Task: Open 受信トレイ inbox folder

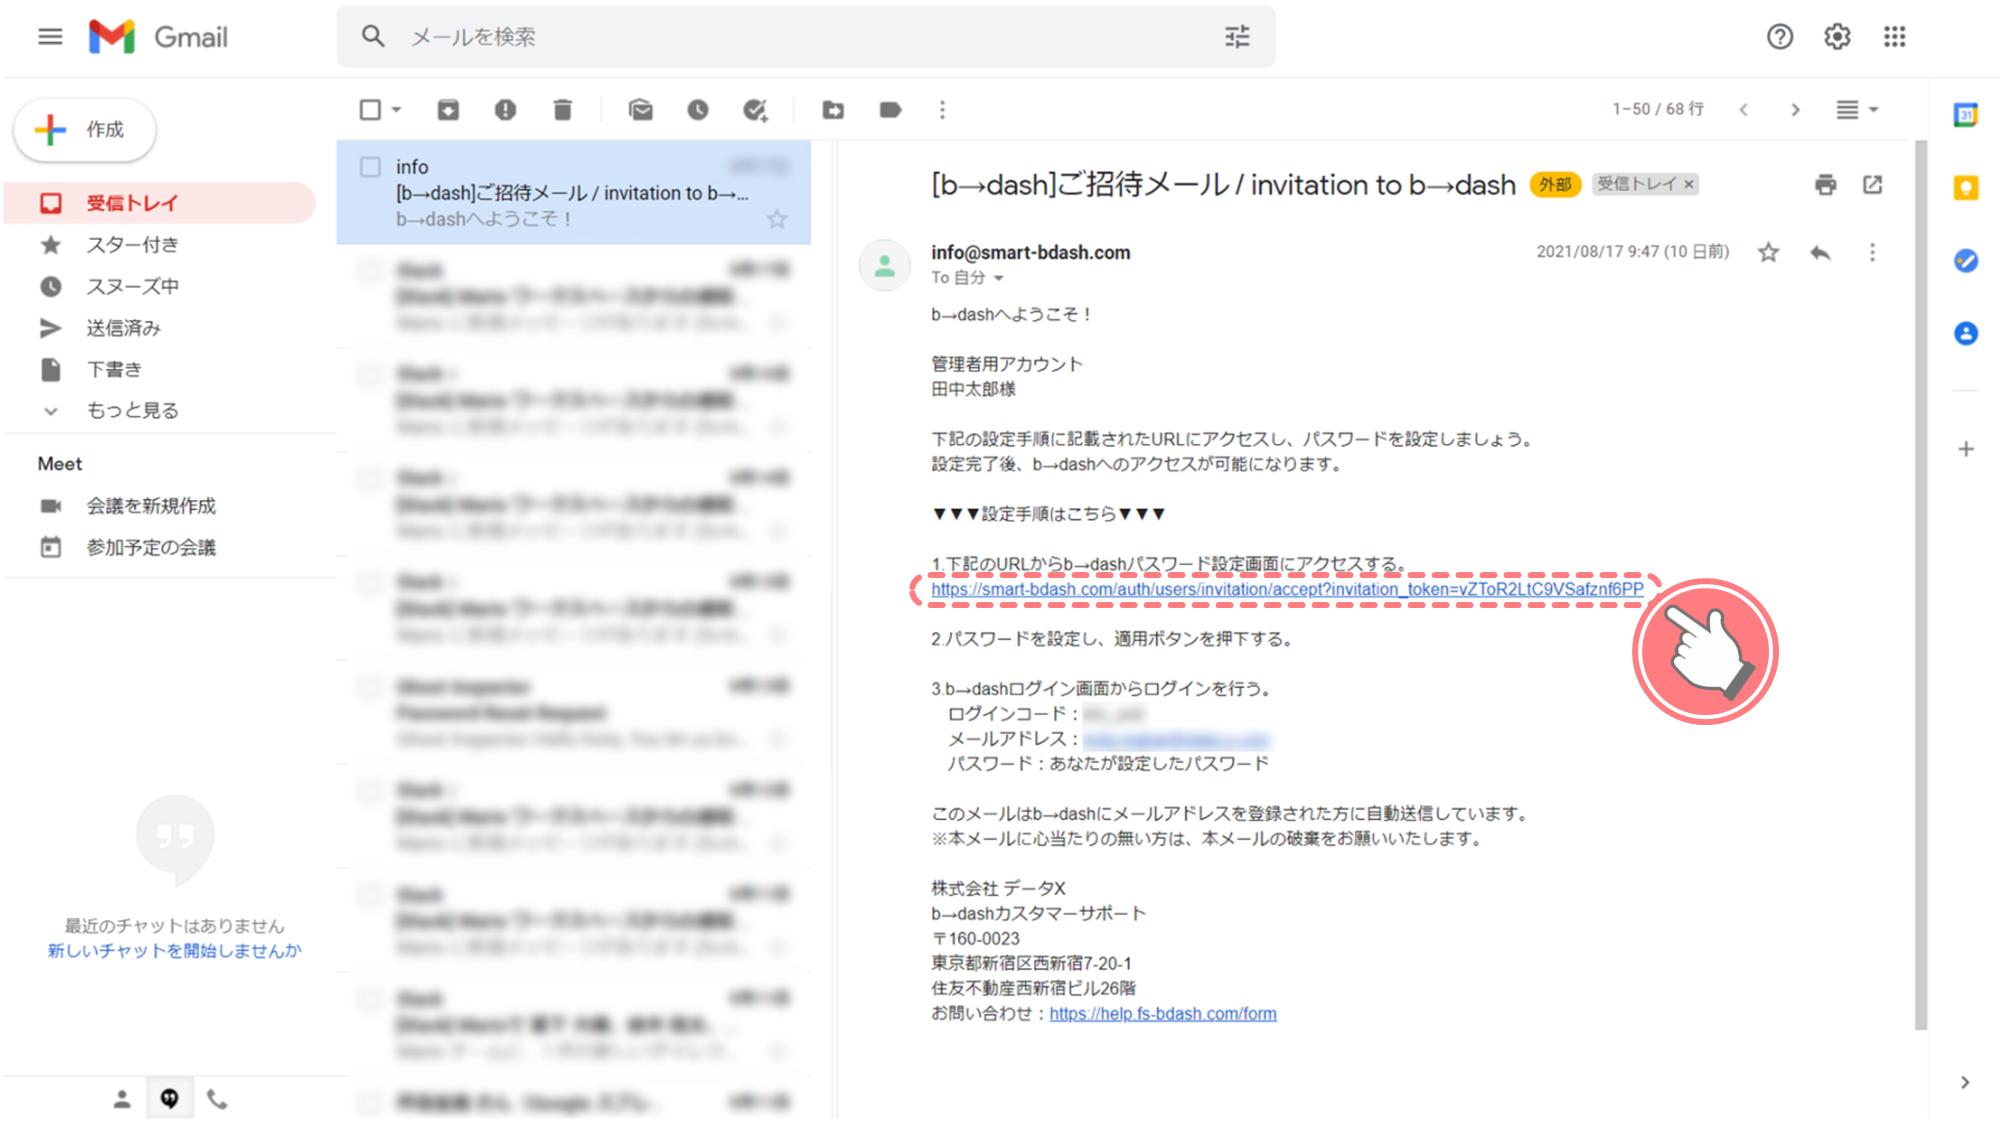Action: 160,204
